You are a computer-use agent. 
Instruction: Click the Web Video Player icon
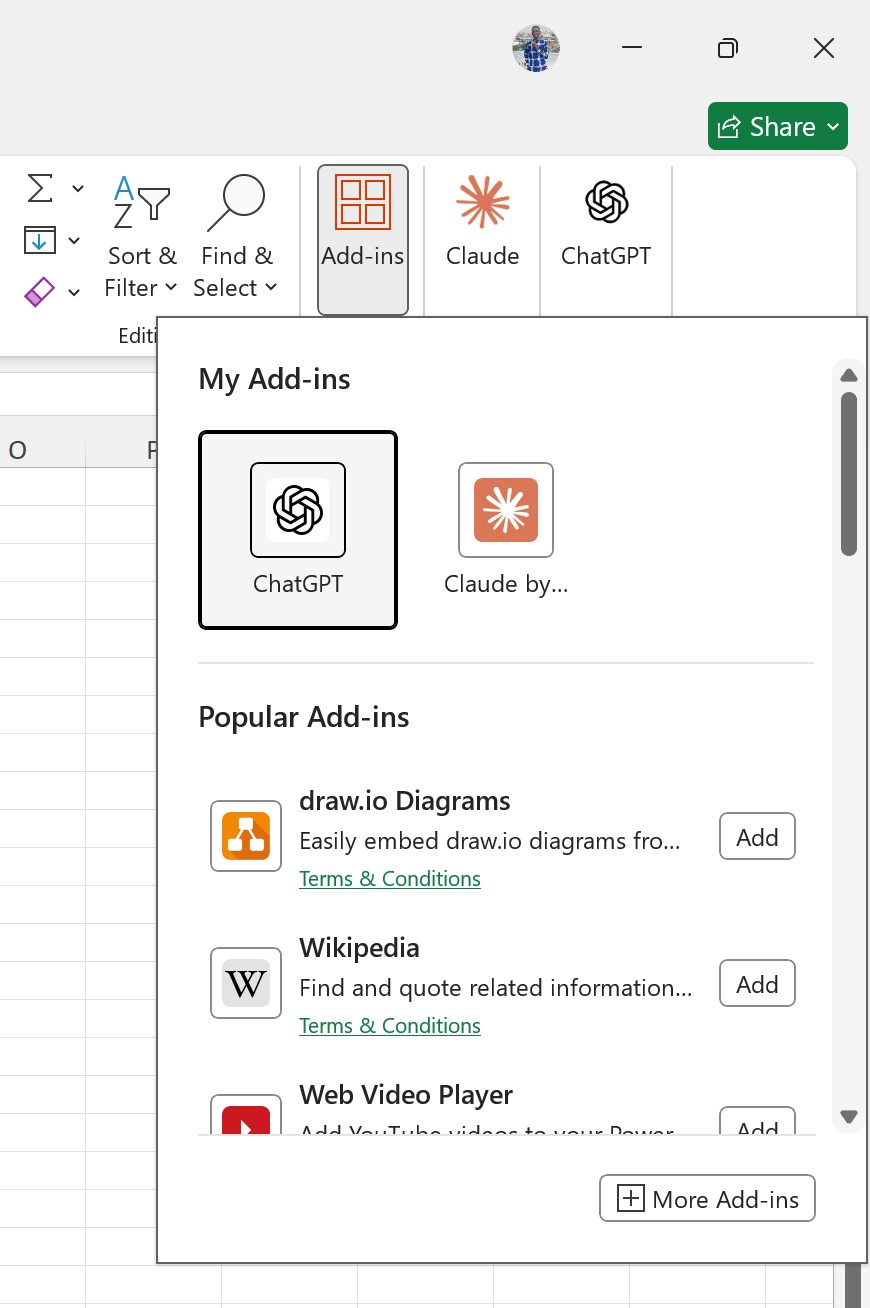(246, 1115)
